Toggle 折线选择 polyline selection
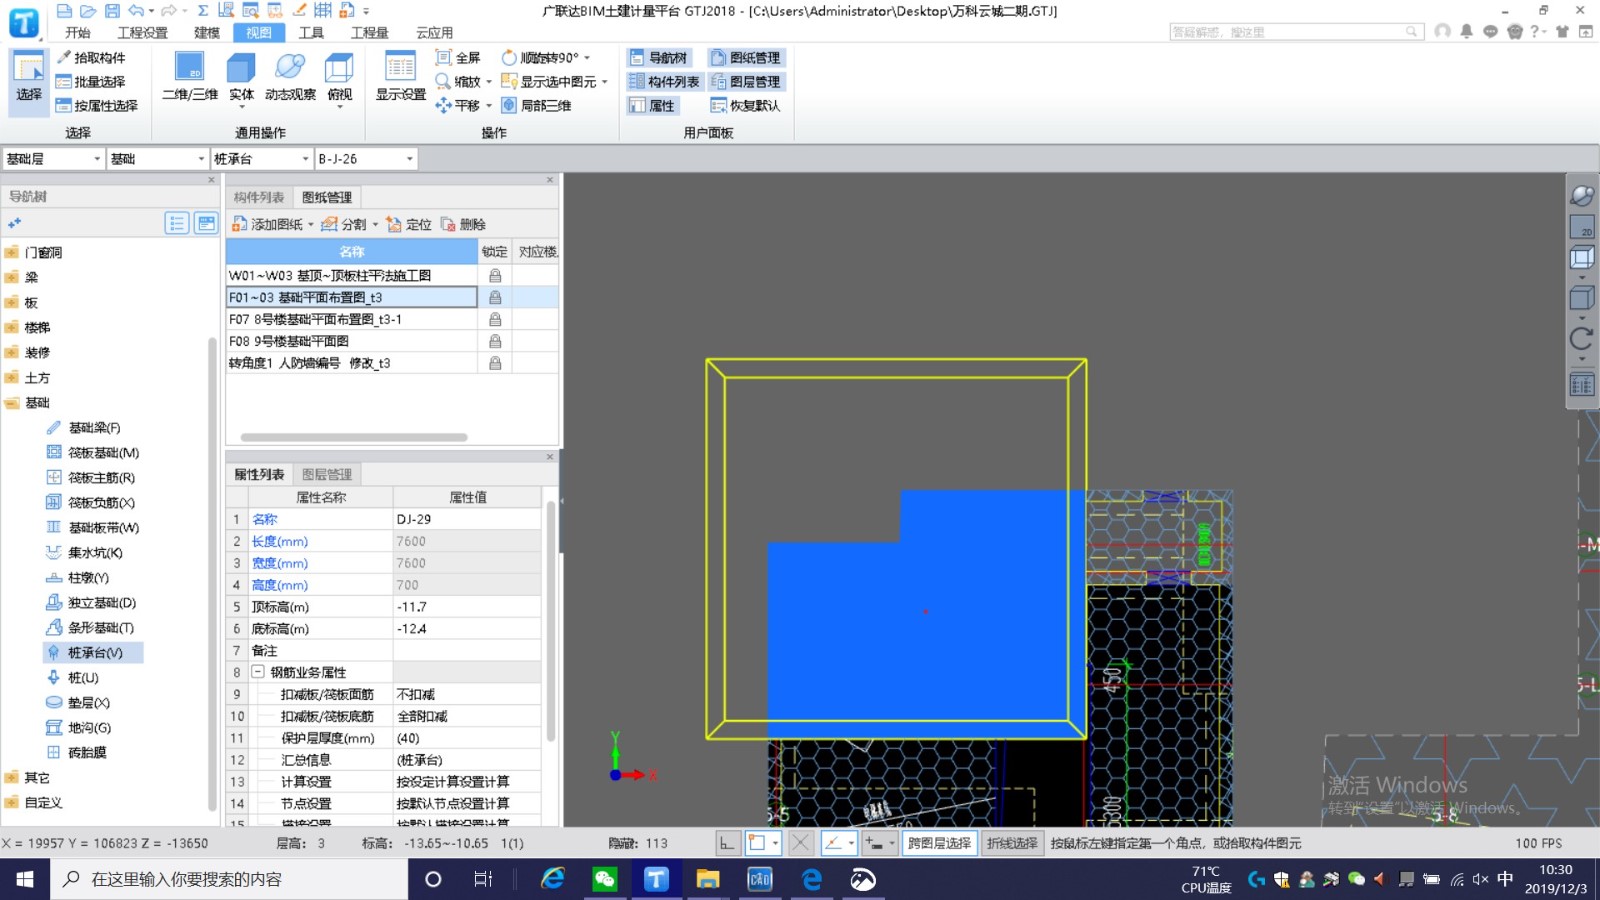The image size is (1600, 900). tap(1012, 843)
